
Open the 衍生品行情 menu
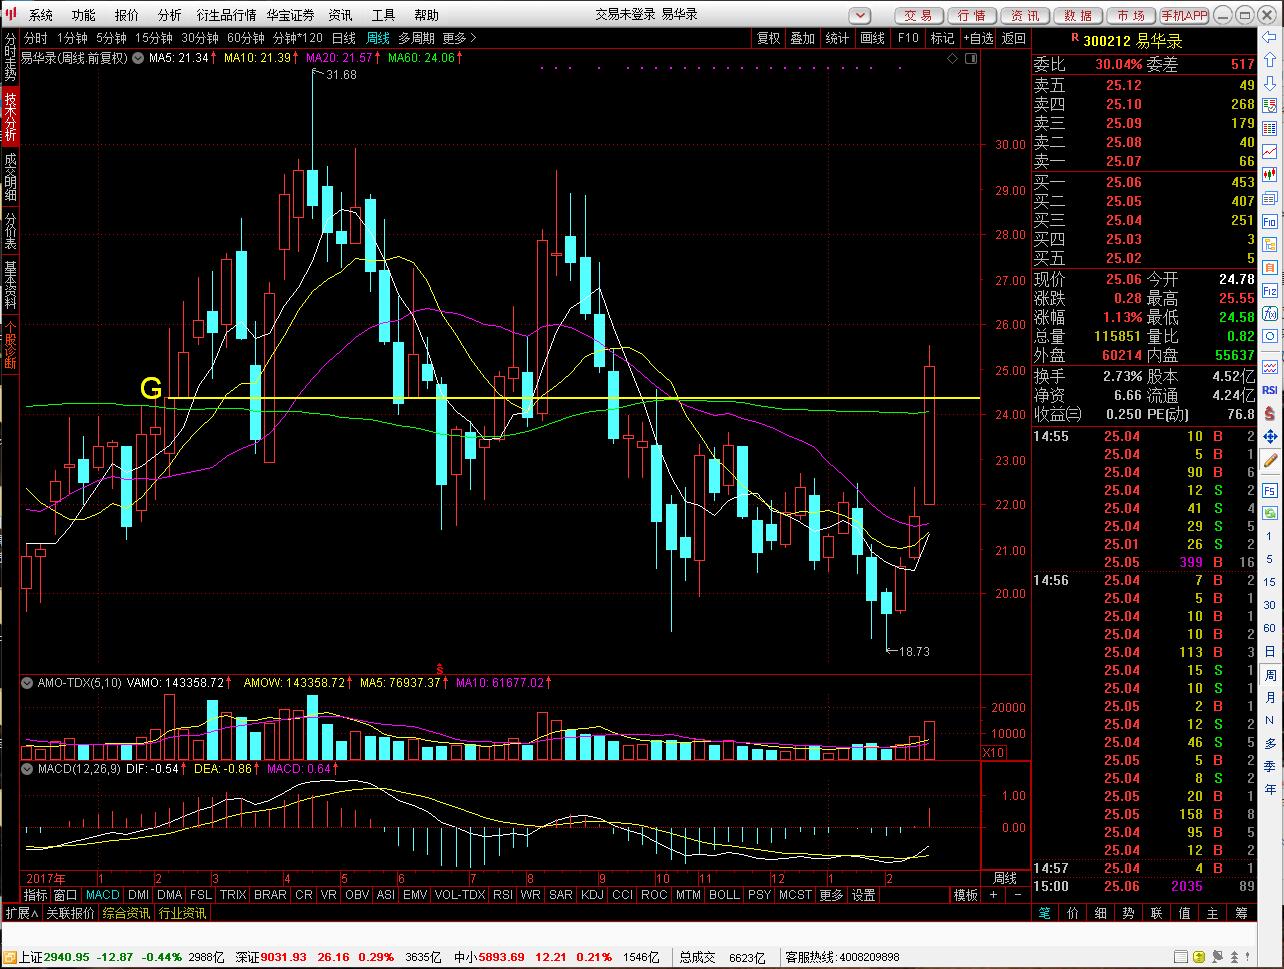click(x=225, y=15)
